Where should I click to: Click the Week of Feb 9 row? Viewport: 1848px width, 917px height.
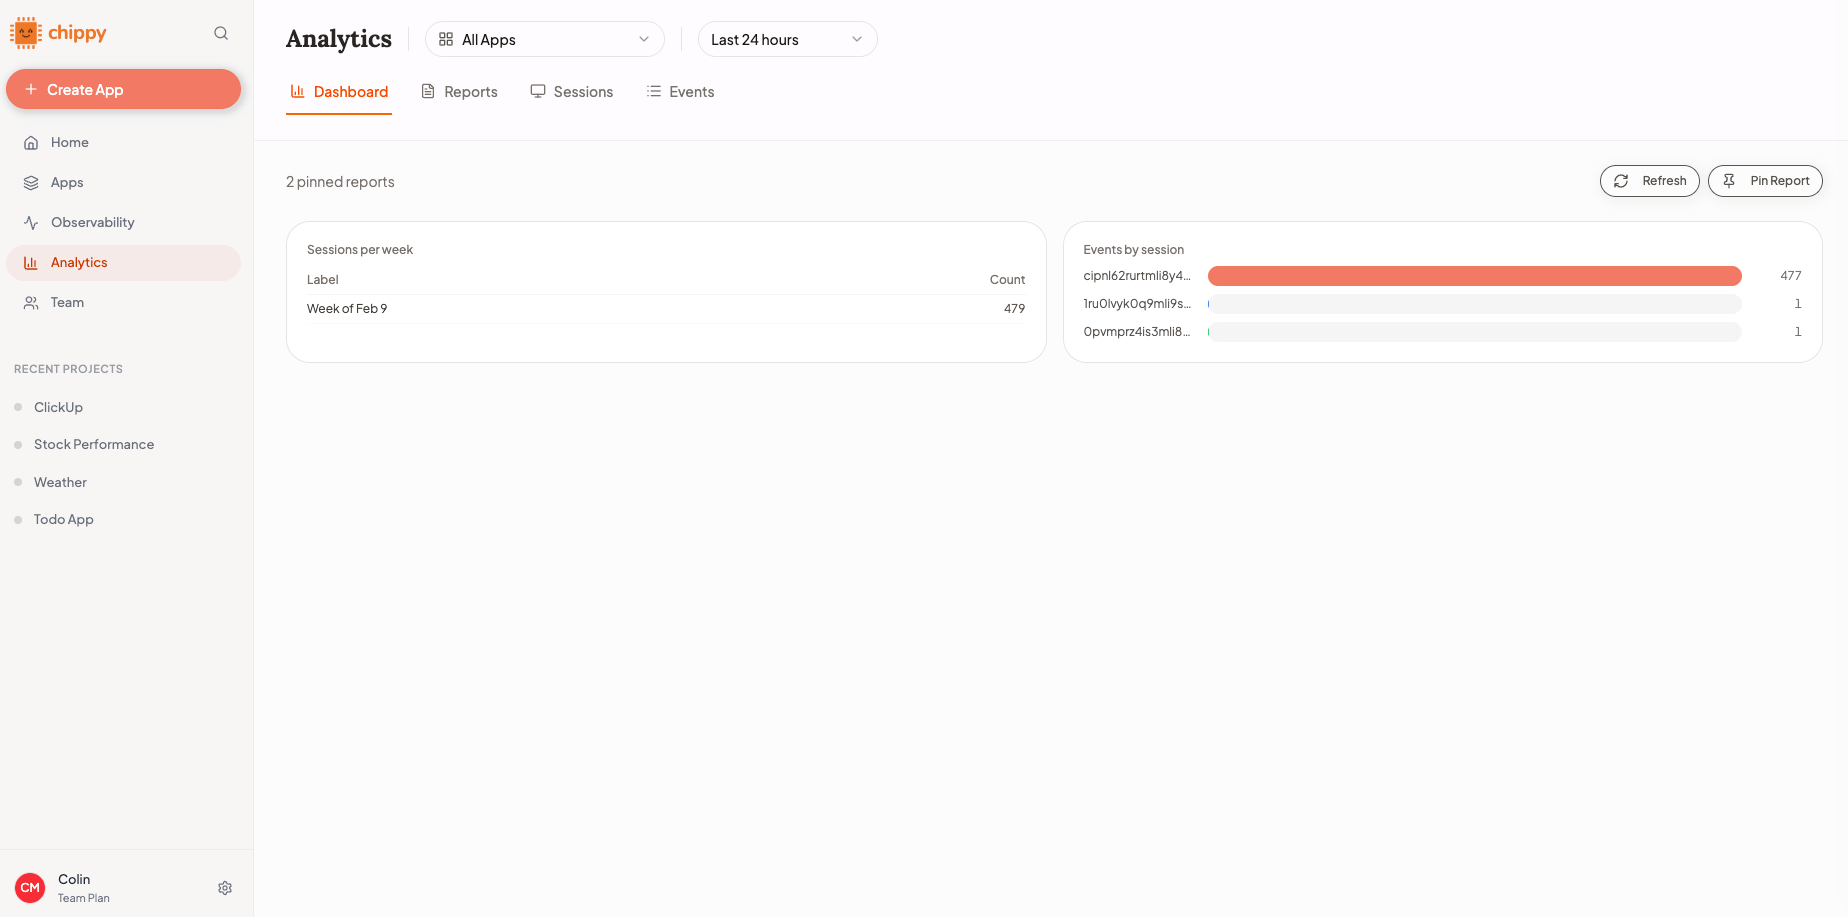(x=666, y=309)
